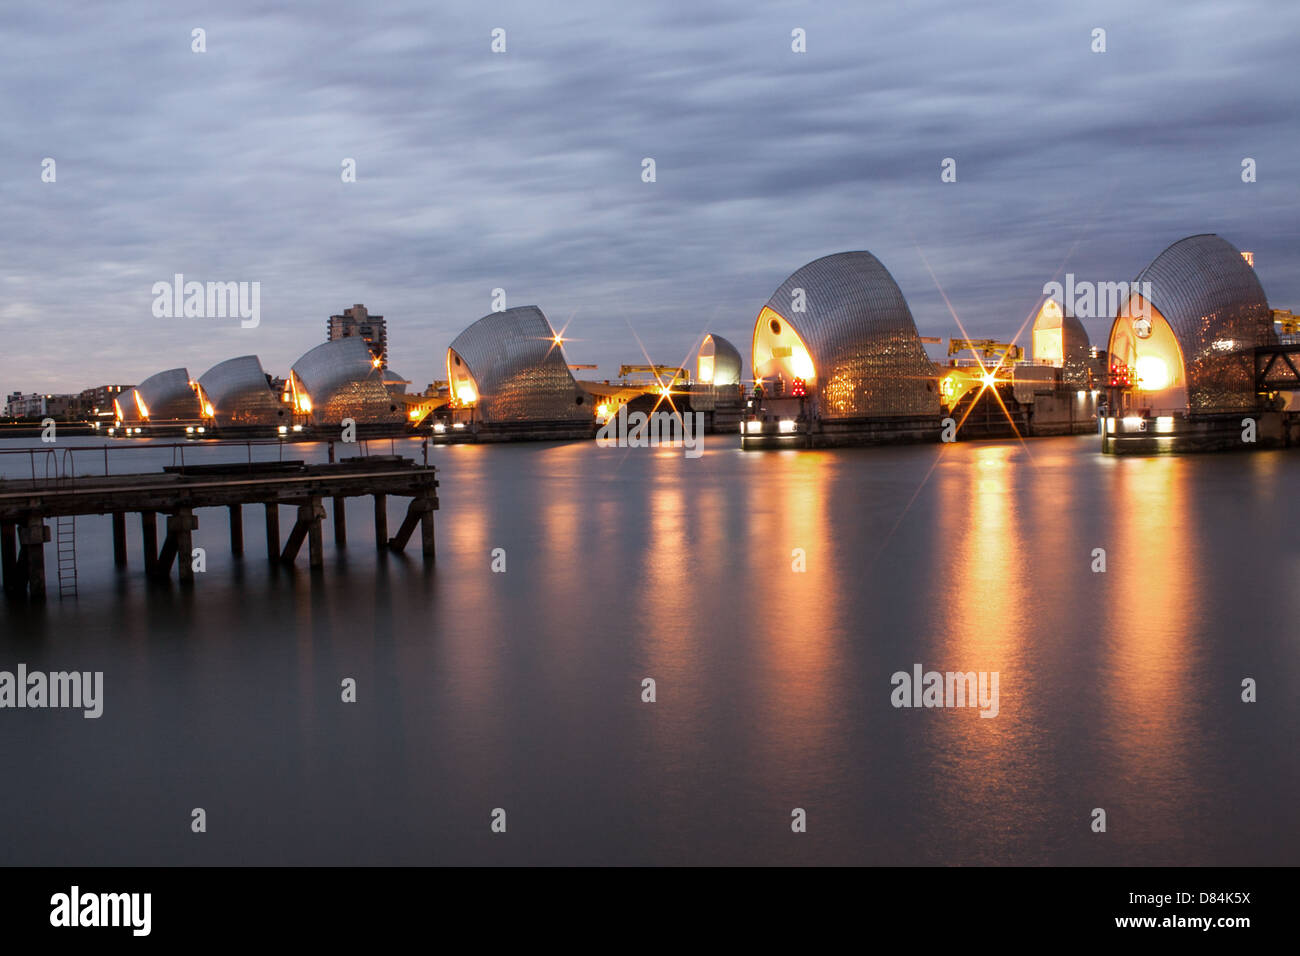Click the www.alamy.com text
Viewport: 1300px width, 956px height.
click(x=1184, y=922)
